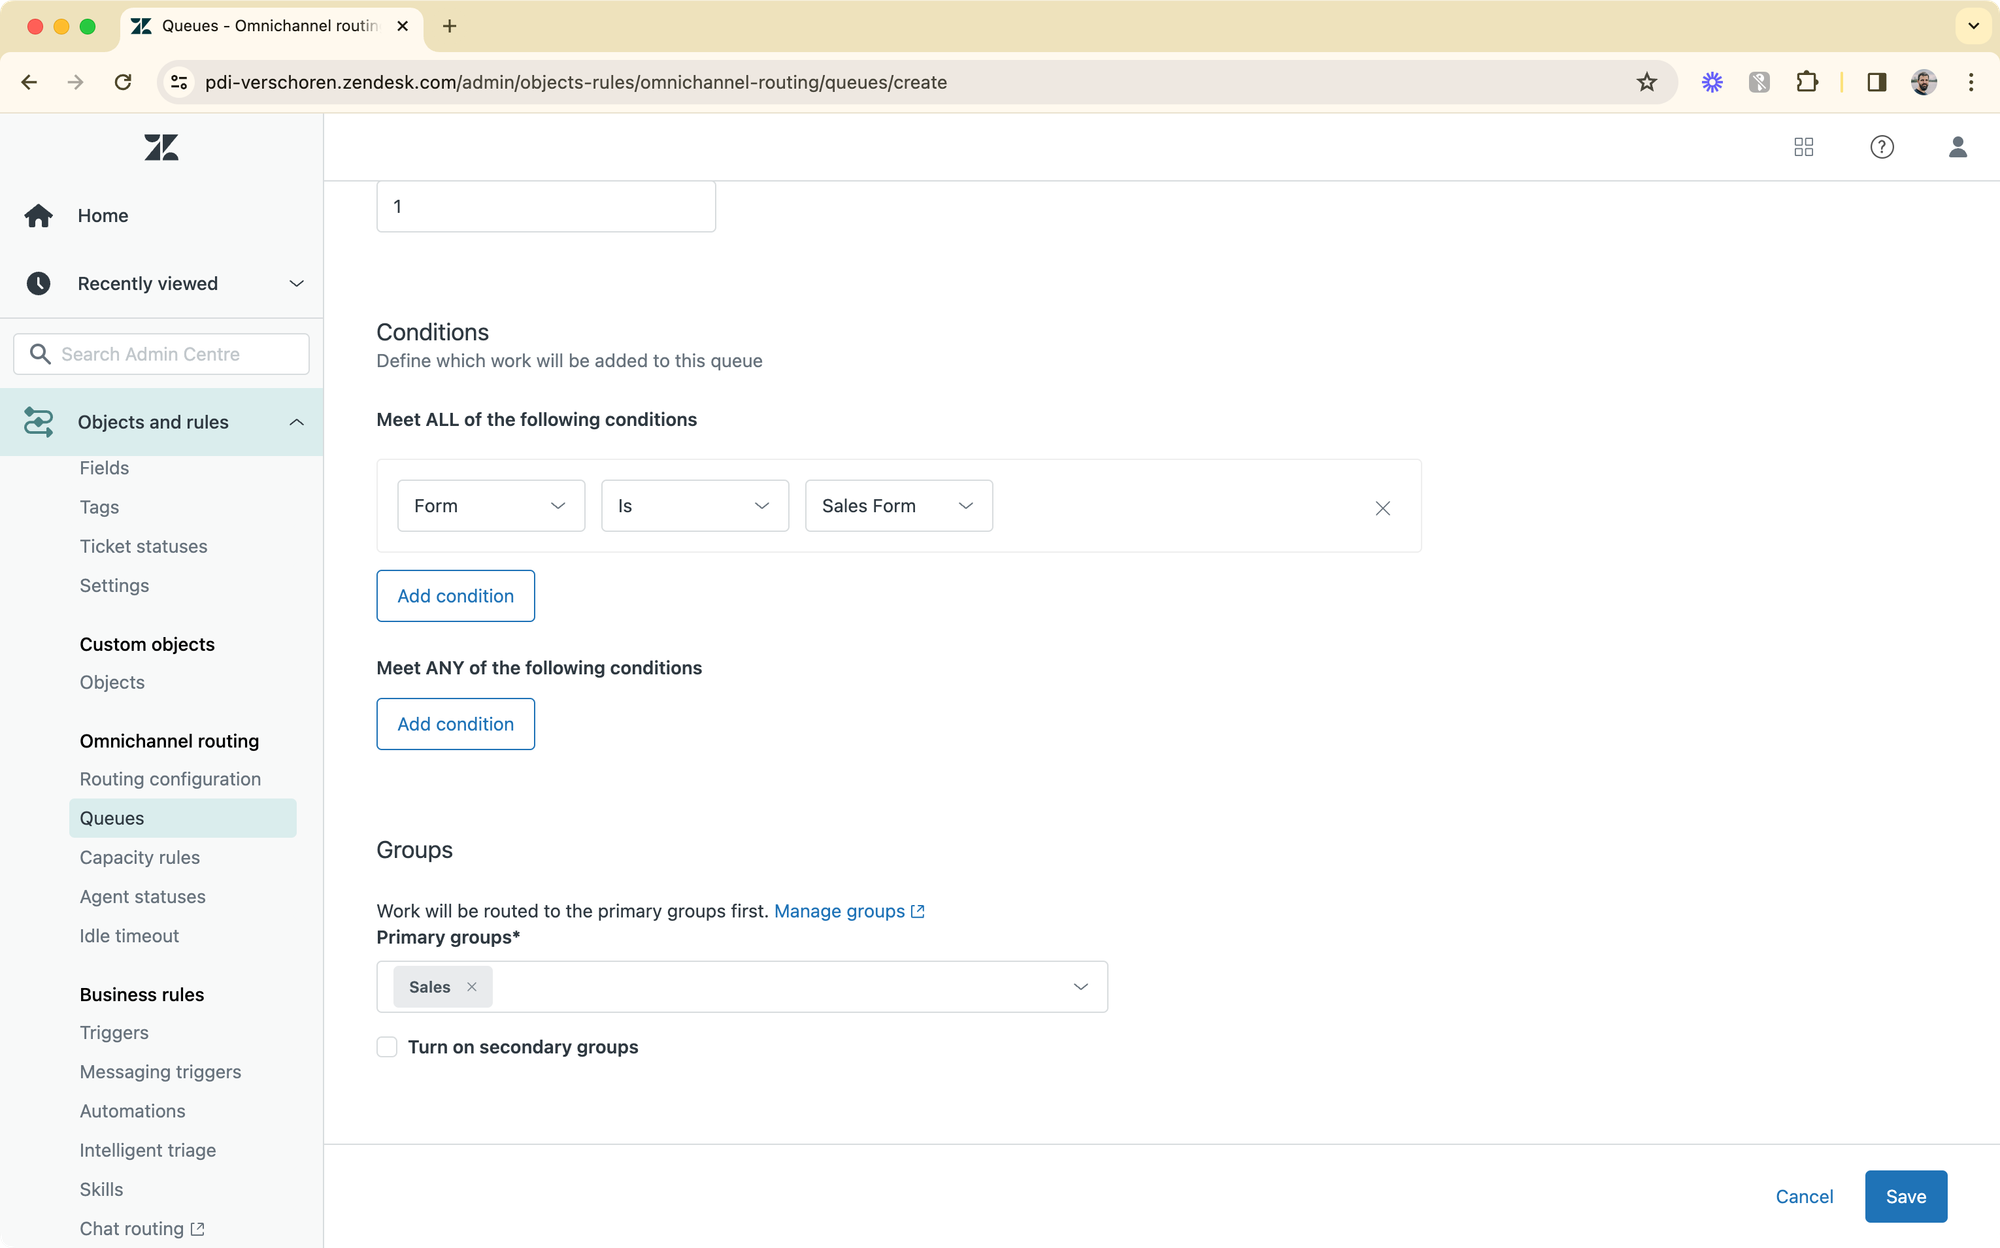Open the Is operator dropdown
The height and width of the screenshot is (1248, 2000).
pyautogui.click(x=694, y=506)
